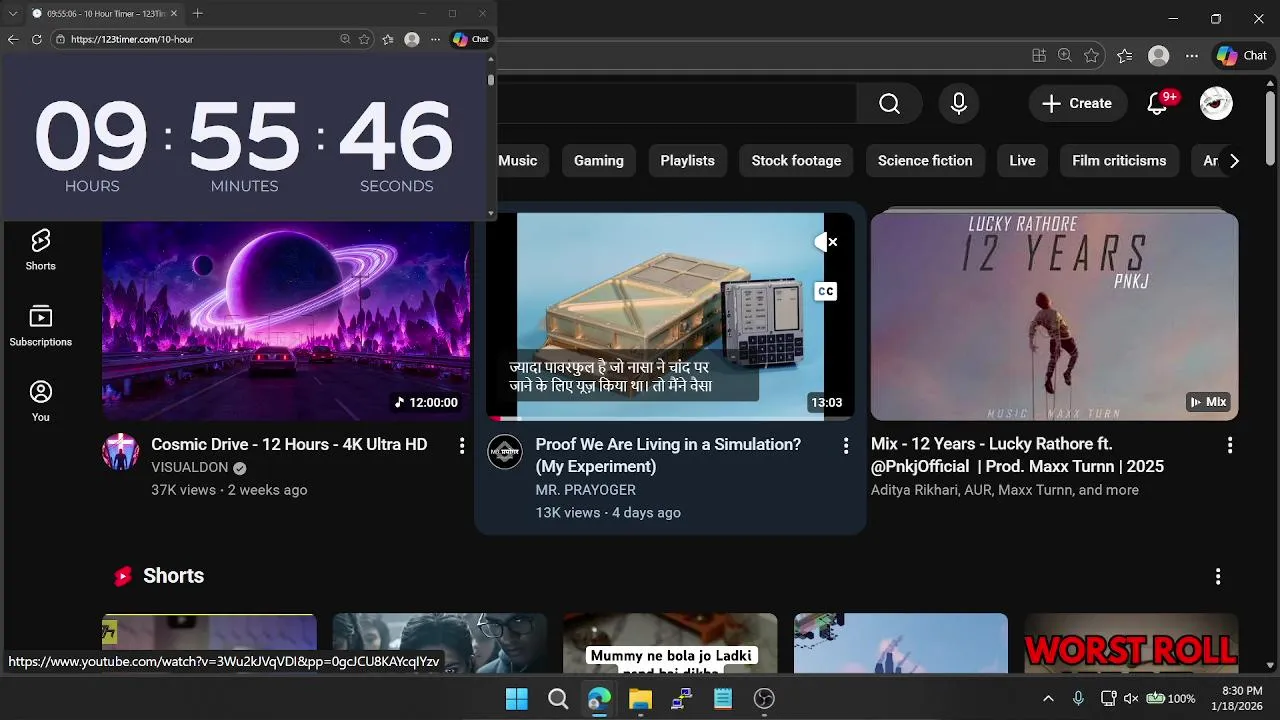Open Copilot Chat in timer window
Viewport: 1280px width, 720px height.
470,39
